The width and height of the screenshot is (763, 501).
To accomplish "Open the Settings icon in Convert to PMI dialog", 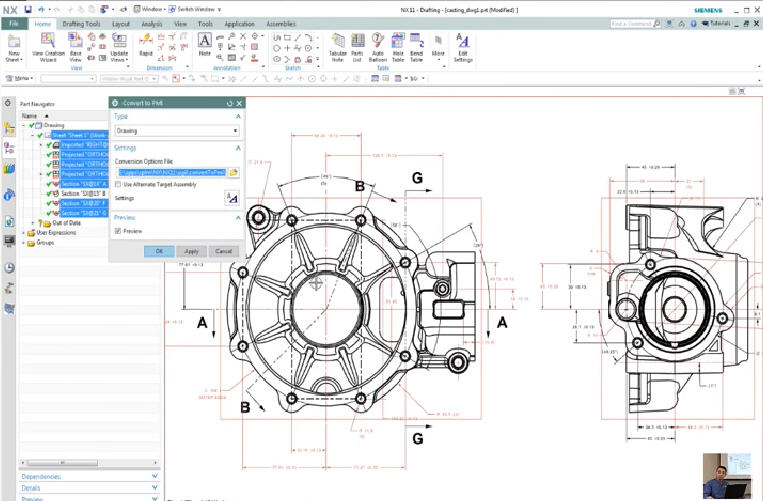I will pyautogui.click(x=232, y=198).
